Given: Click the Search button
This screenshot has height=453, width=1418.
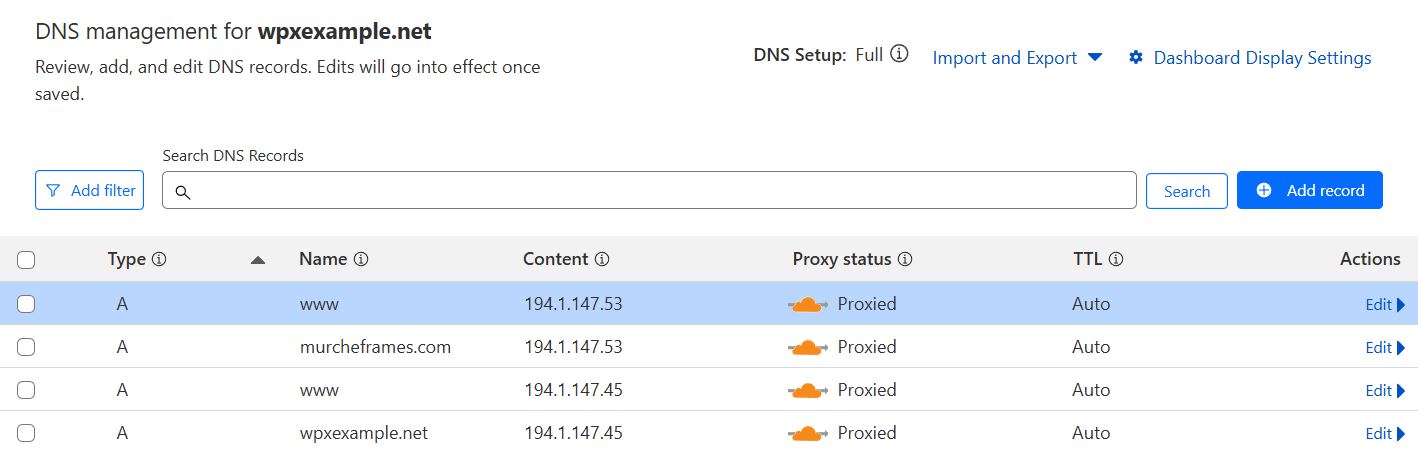Looking at the screenshot, I should pos(1187,191).
